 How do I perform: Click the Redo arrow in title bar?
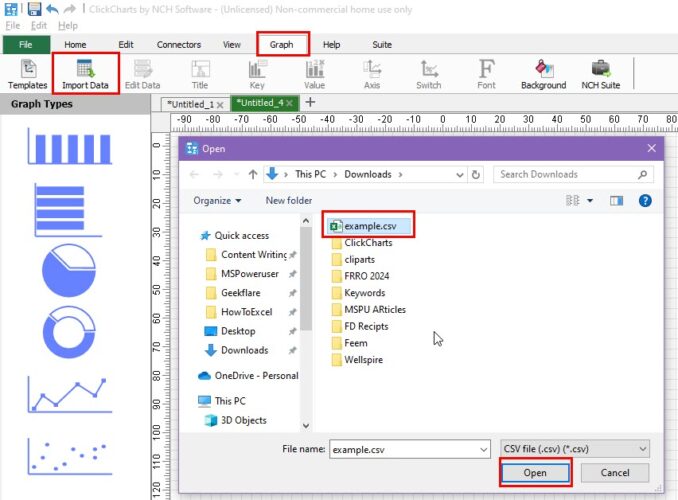(x=69, y=9)
